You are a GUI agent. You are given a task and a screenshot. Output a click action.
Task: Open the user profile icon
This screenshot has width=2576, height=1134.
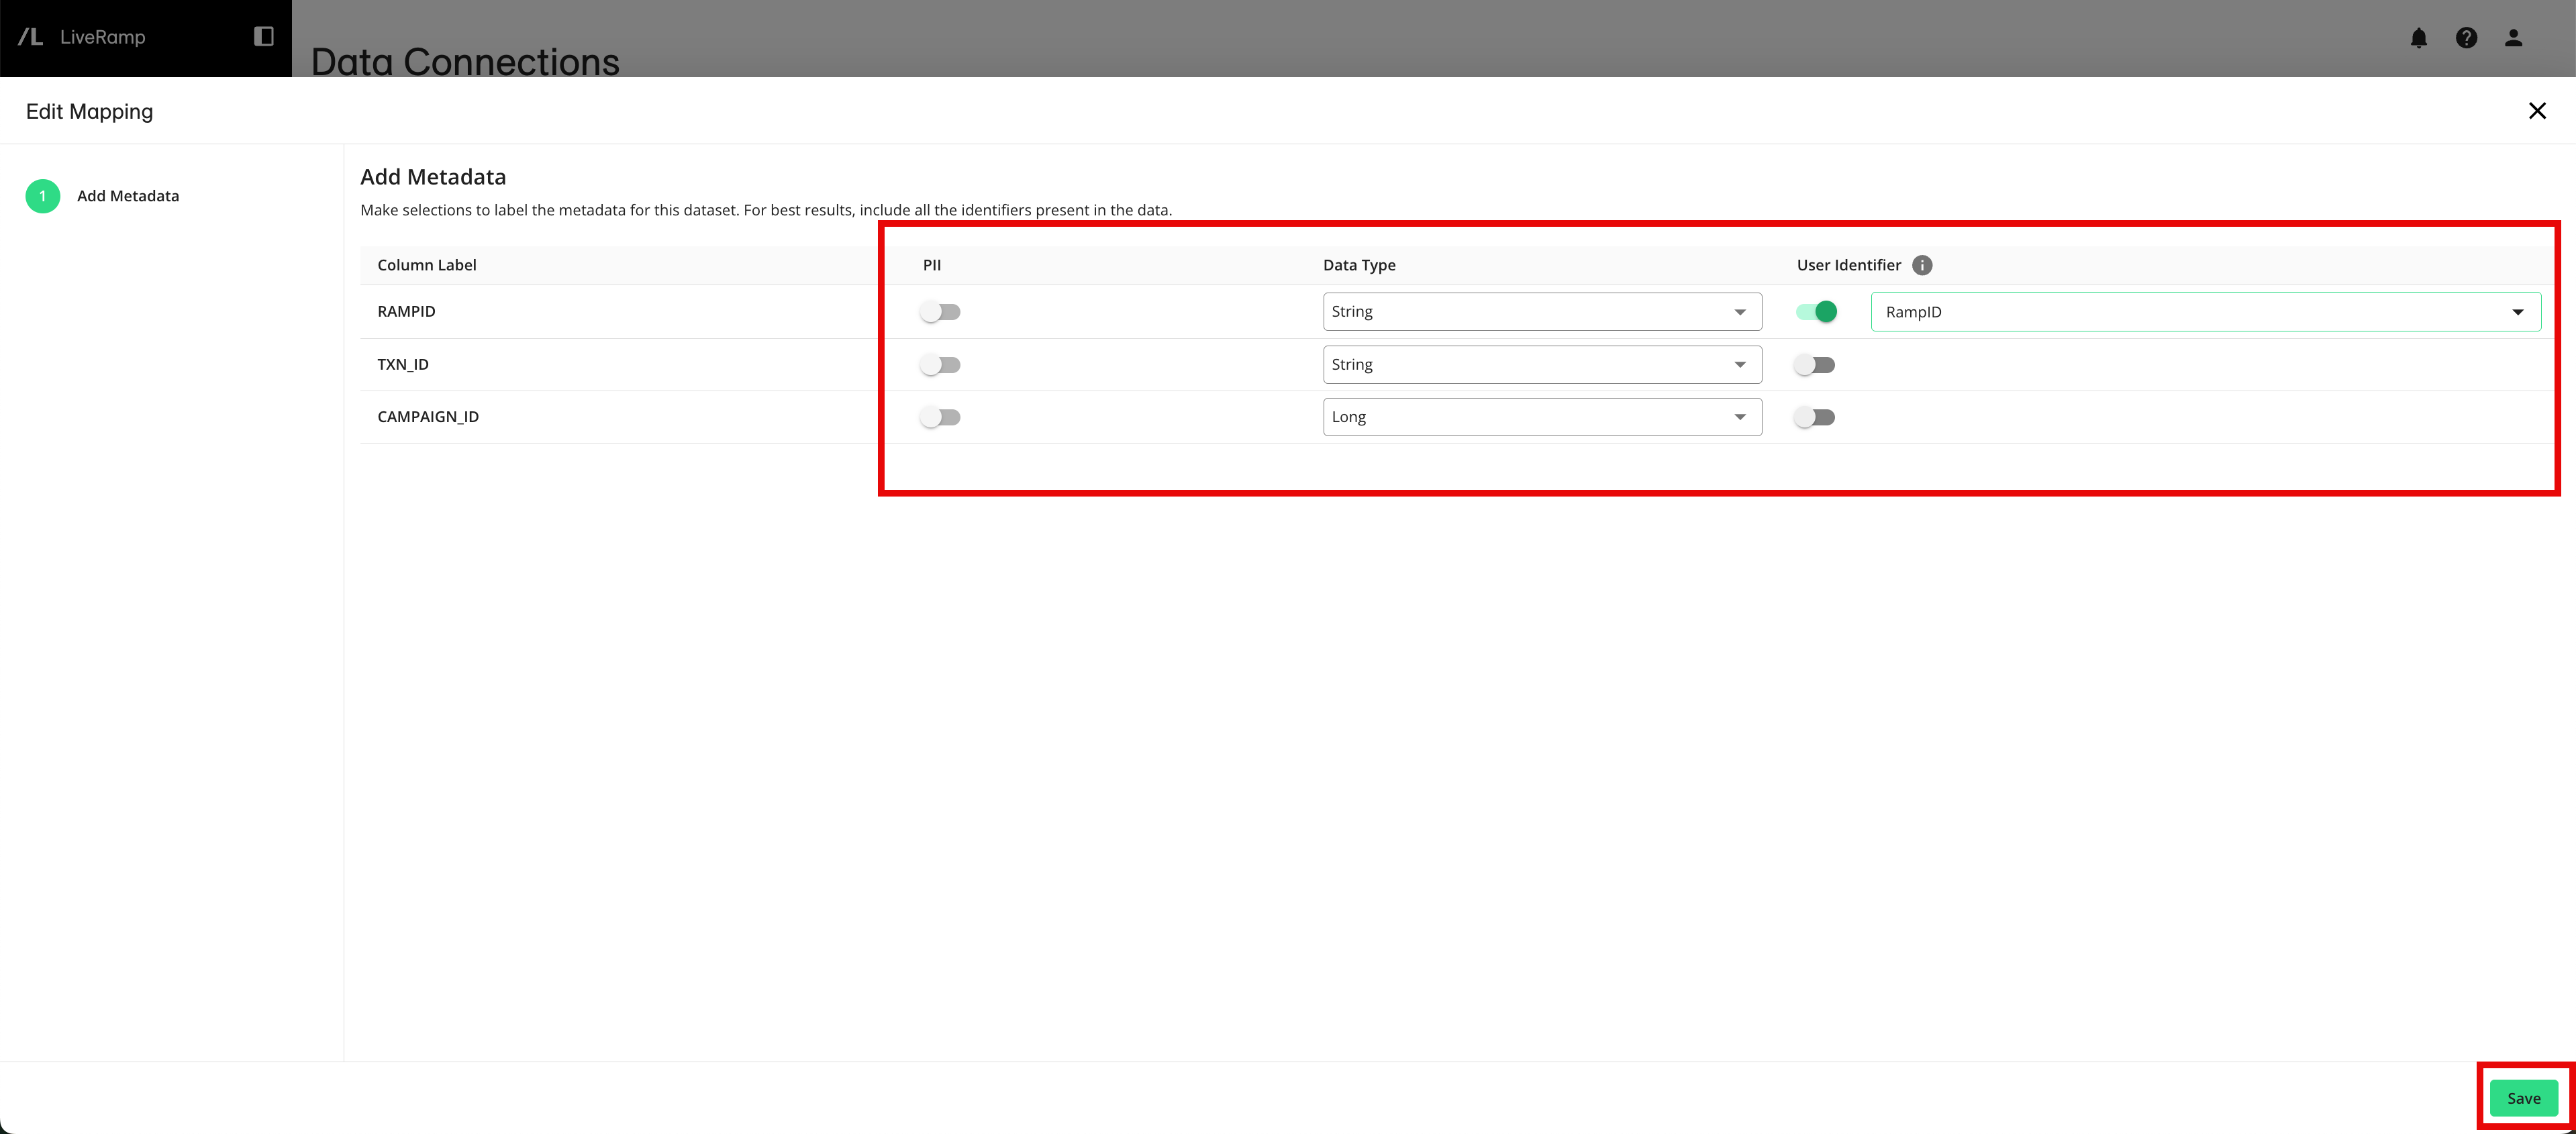(2514, 38)
